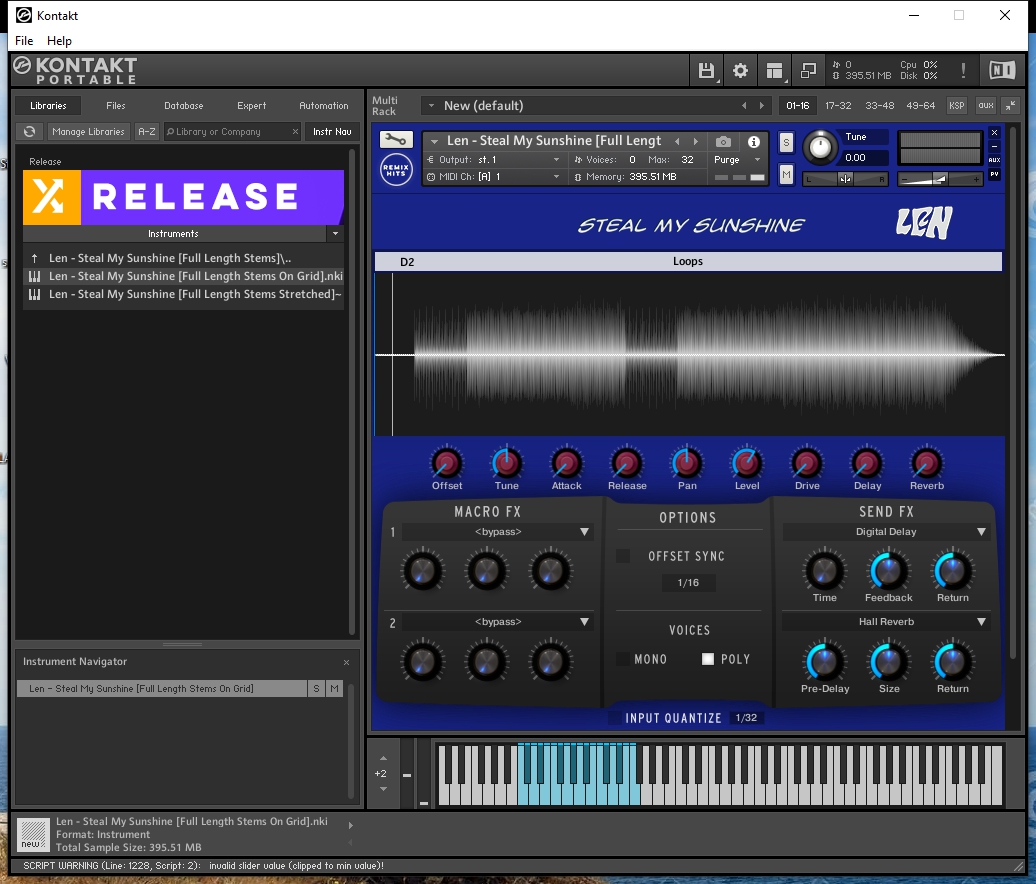Expand the file info arrow in the status area
This screenshot has height=884, width=1036.
[x=350, y=825]
